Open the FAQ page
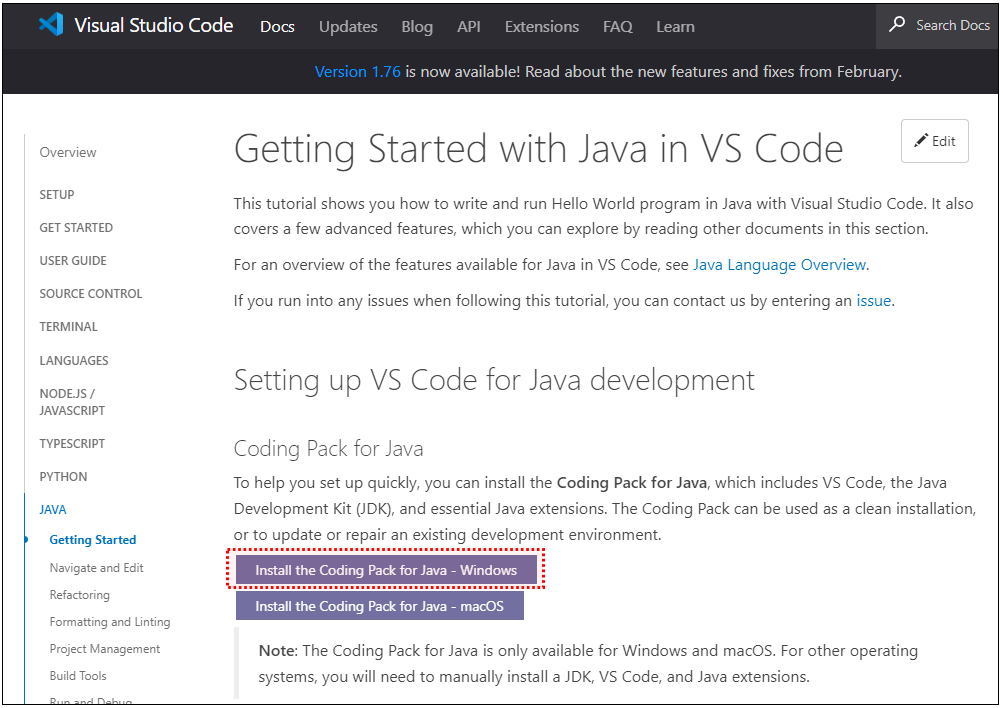The height and width of the screenshot is (708, 1003). click(x=617, y=26)
